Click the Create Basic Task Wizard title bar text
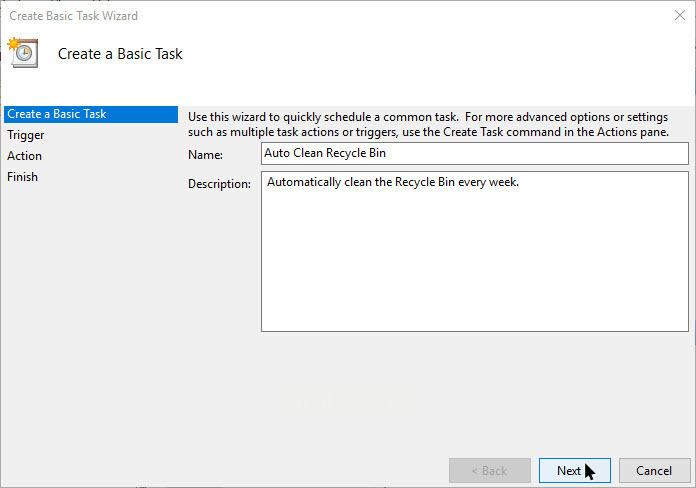Screen dimensions: 696x488 [74, 16]
